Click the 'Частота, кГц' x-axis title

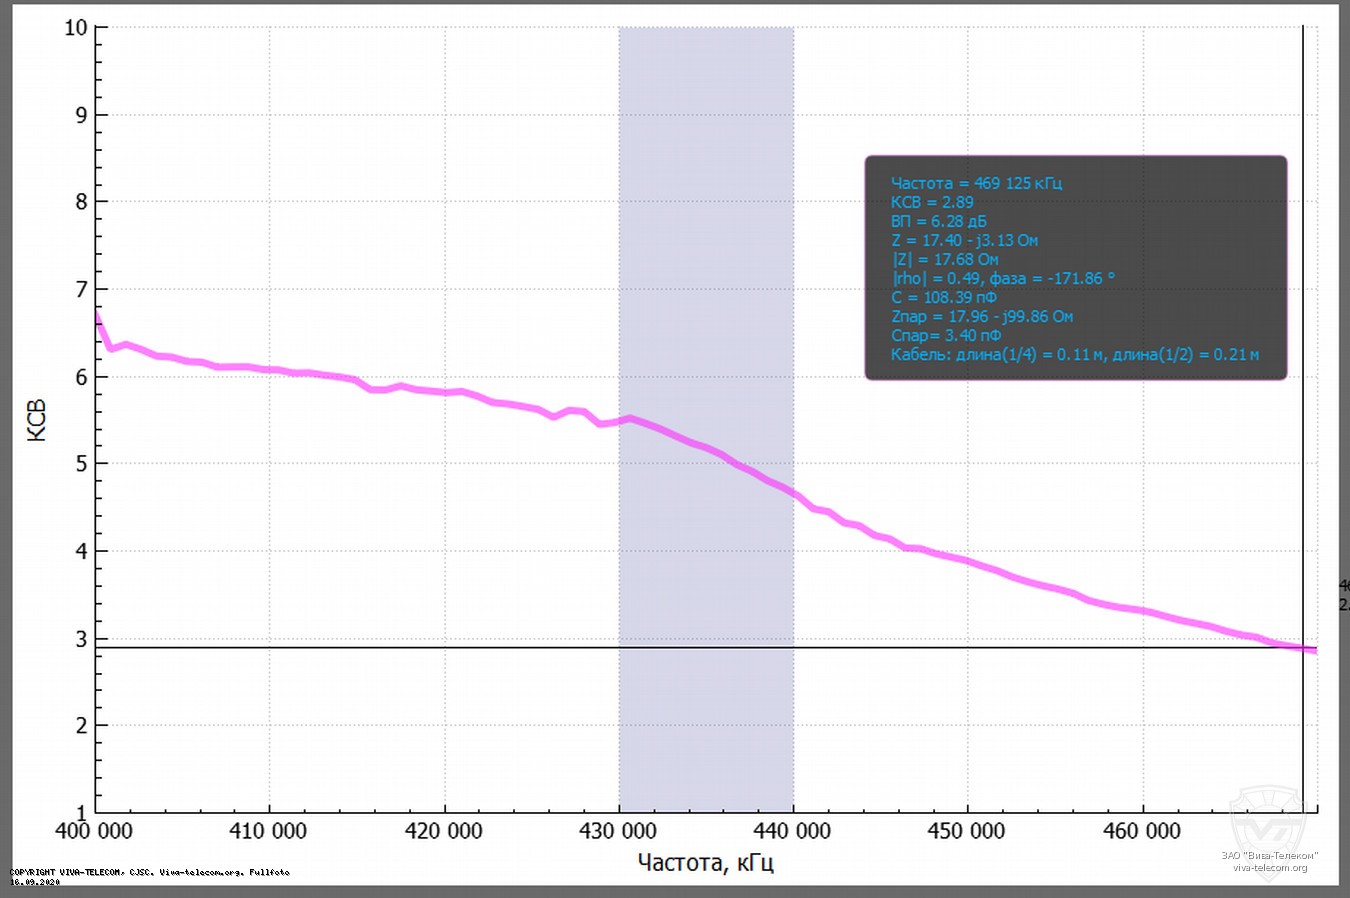pyautogui.click(x=705, y=862)
